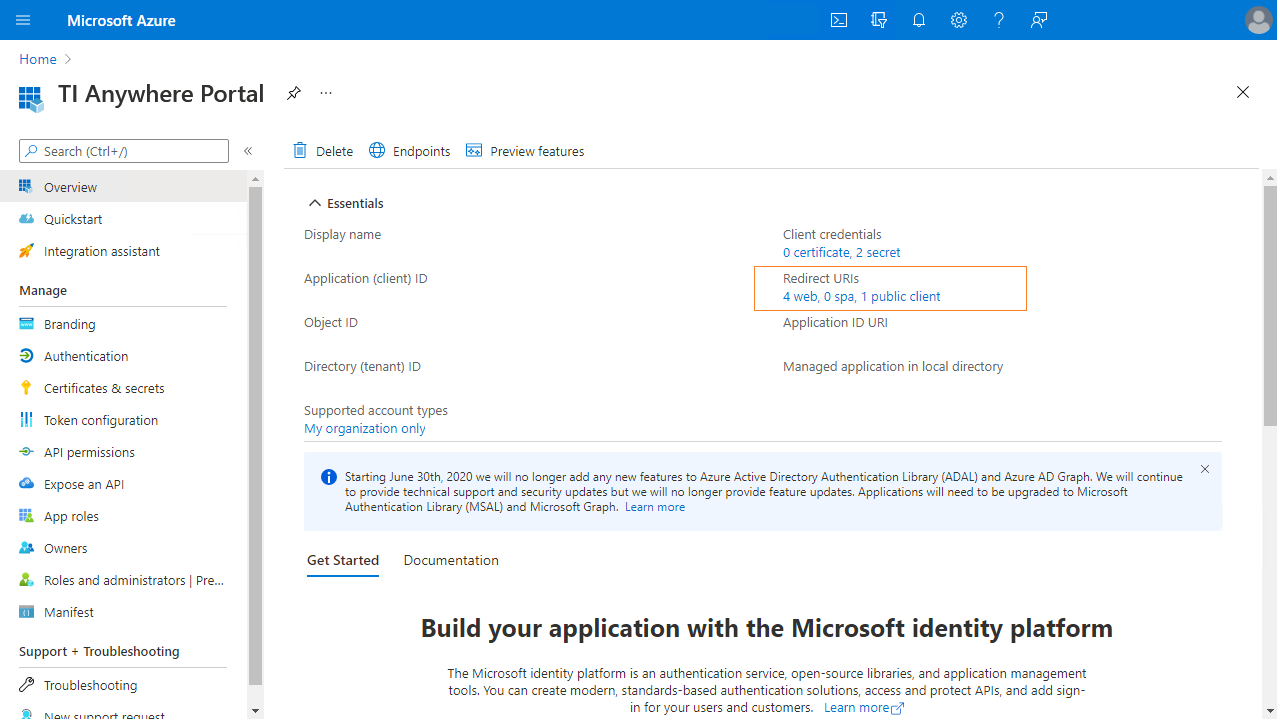This screenshot has height=720, width=1280.
Task: Click the Home breadcrumb link
Action: (38, 59)
